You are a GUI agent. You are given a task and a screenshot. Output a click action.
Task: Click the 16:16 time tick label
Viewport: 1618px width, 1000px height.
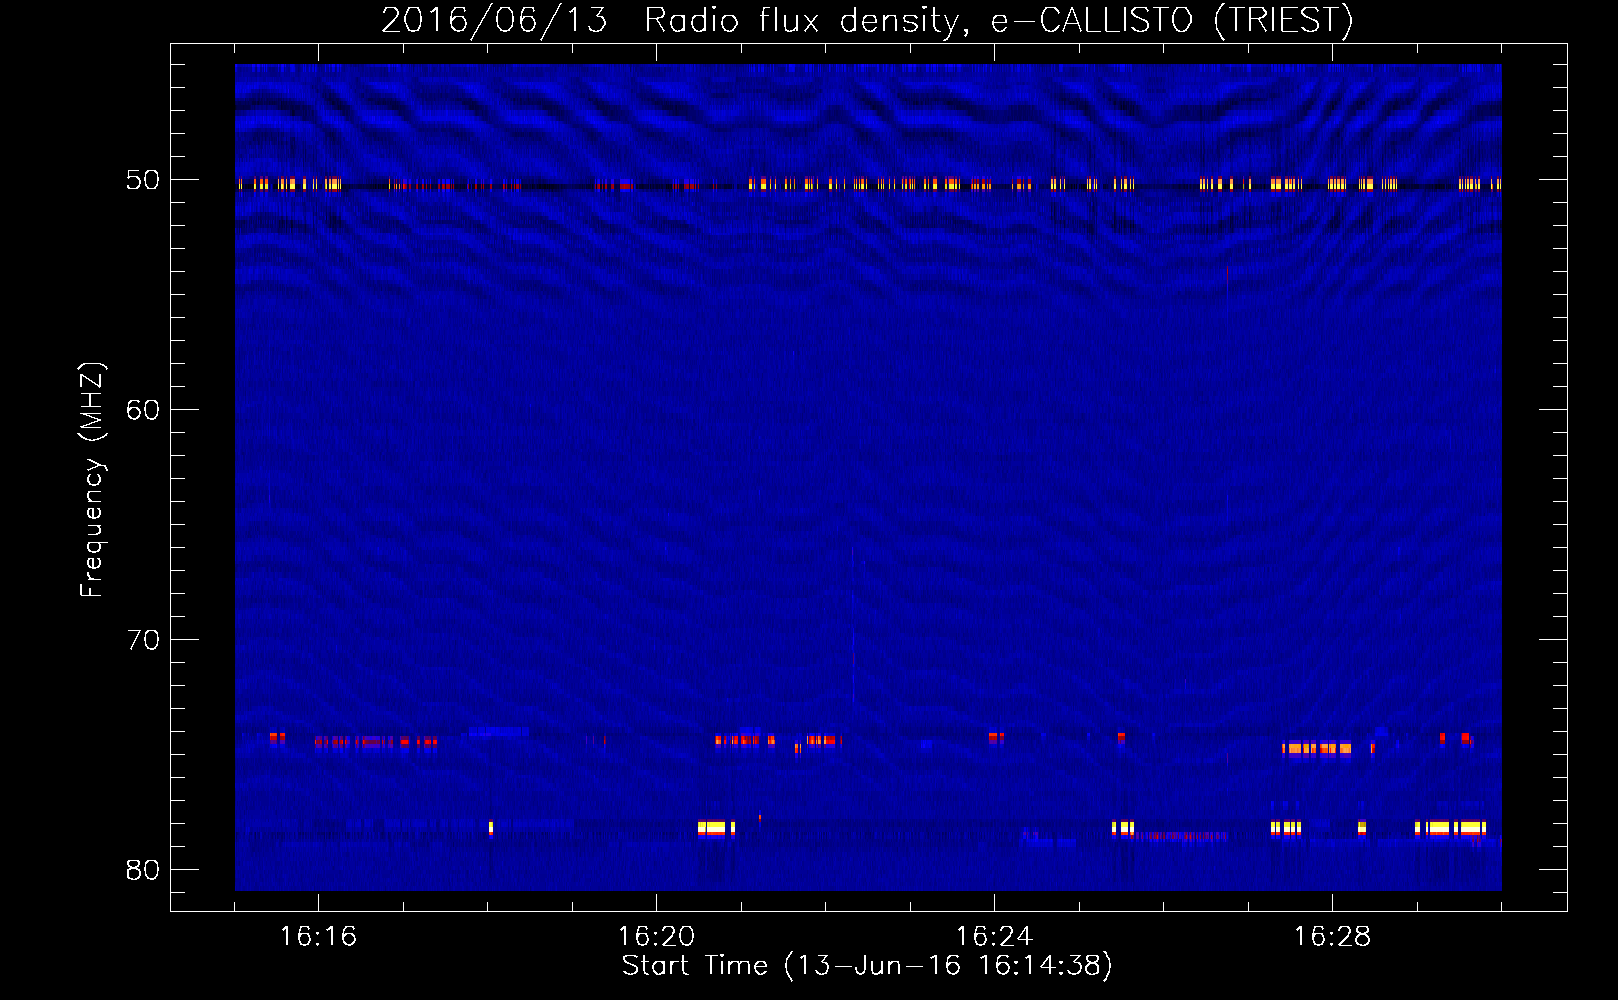[318, 937]
